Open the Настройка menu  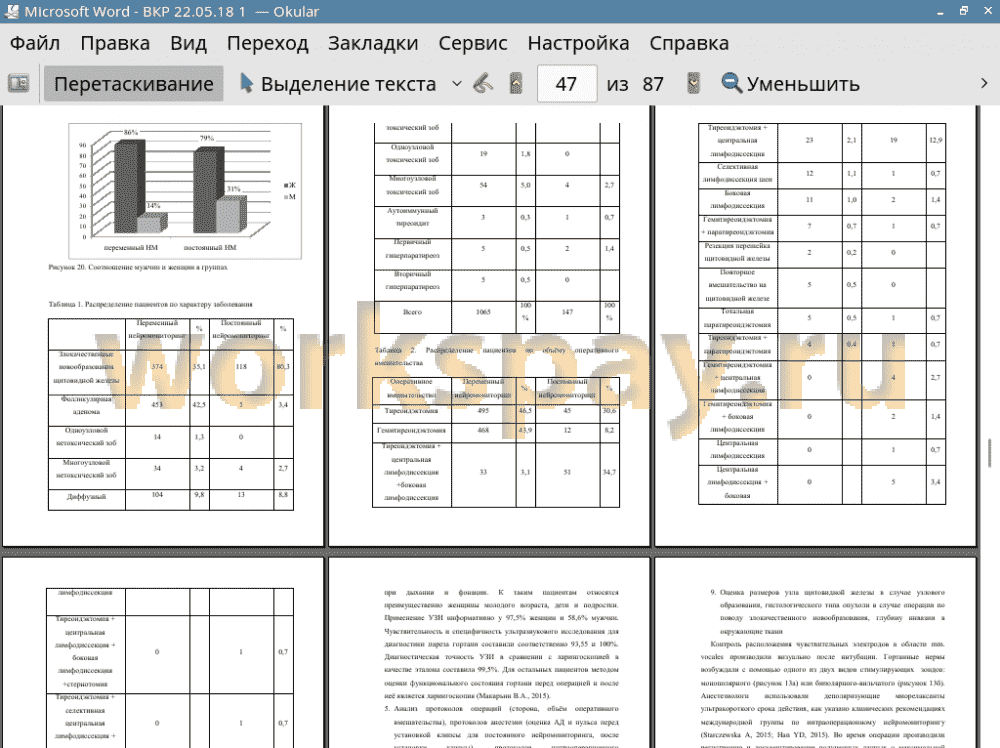pyautogui.click(x=578, y=43)
